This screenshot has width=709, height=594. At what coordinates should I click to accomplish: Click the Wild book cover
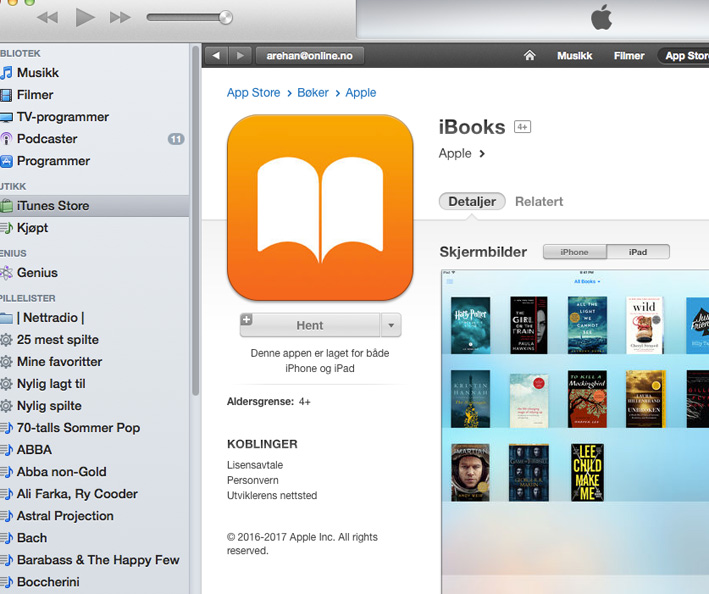click(x=644, y=325)
